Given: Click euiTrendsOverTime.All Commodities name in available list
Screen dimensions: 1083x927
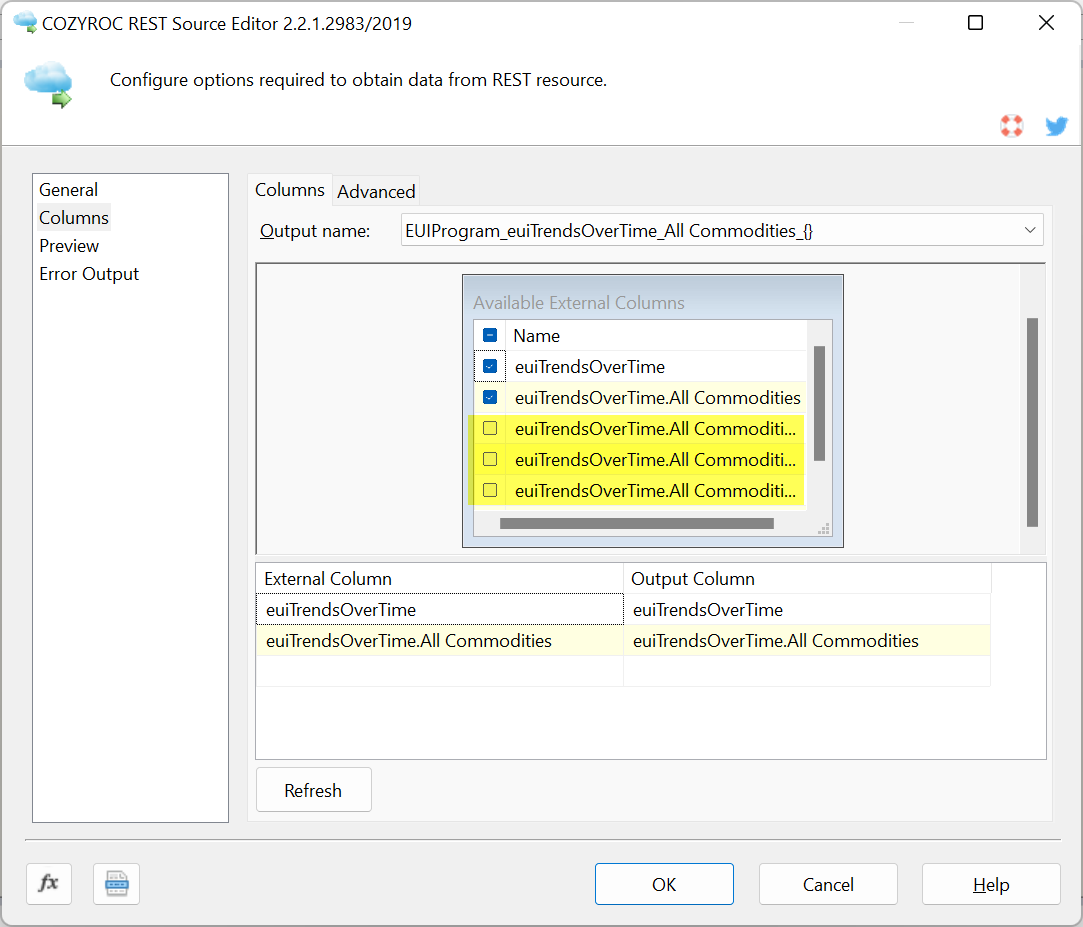Looking at the screenshot, I should click(658, 398).
